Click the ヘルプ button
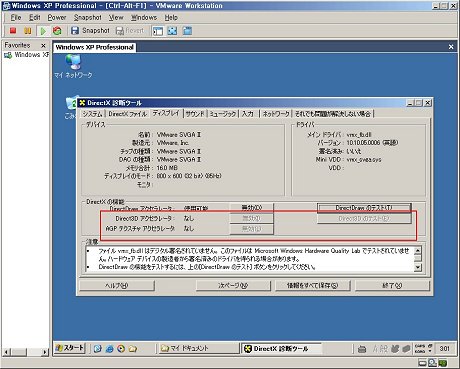 click(x=117, y=286)
